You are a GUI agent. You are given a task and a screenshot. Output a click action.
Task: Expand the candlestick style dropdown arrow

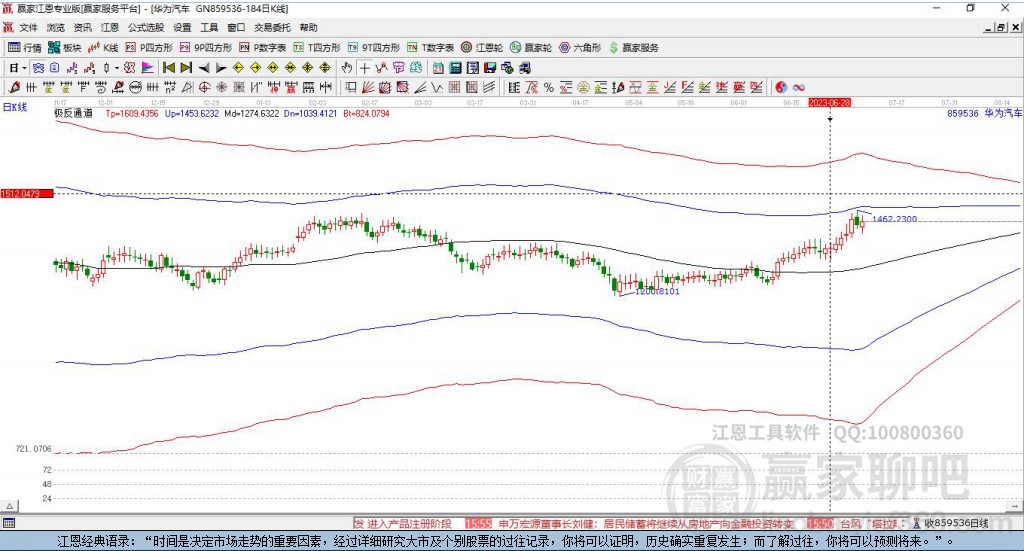(116, 68)
